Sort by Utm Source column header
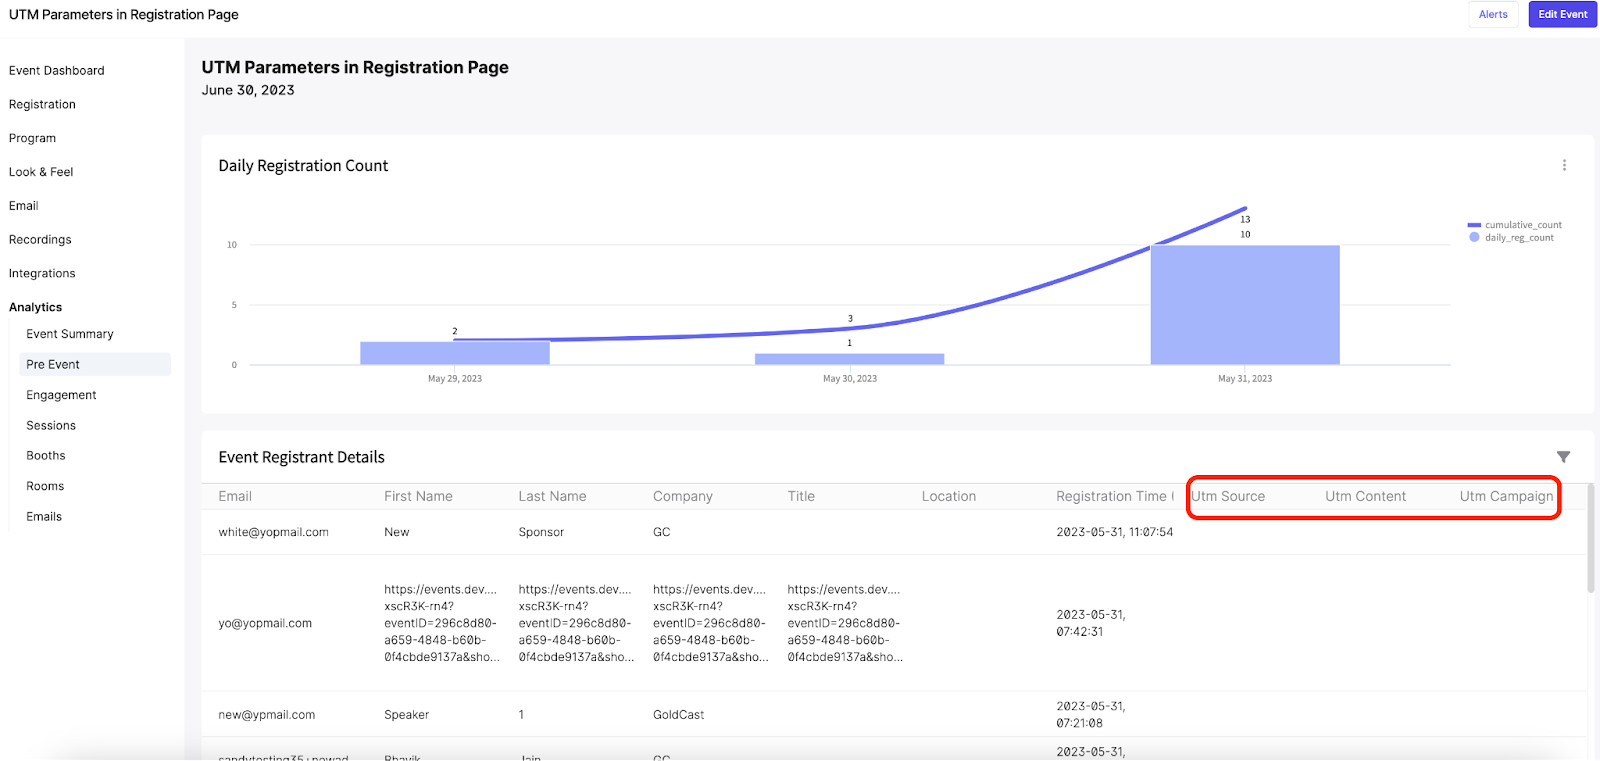This screenshot has width=1600, height=761. [x=1228, y=496]
